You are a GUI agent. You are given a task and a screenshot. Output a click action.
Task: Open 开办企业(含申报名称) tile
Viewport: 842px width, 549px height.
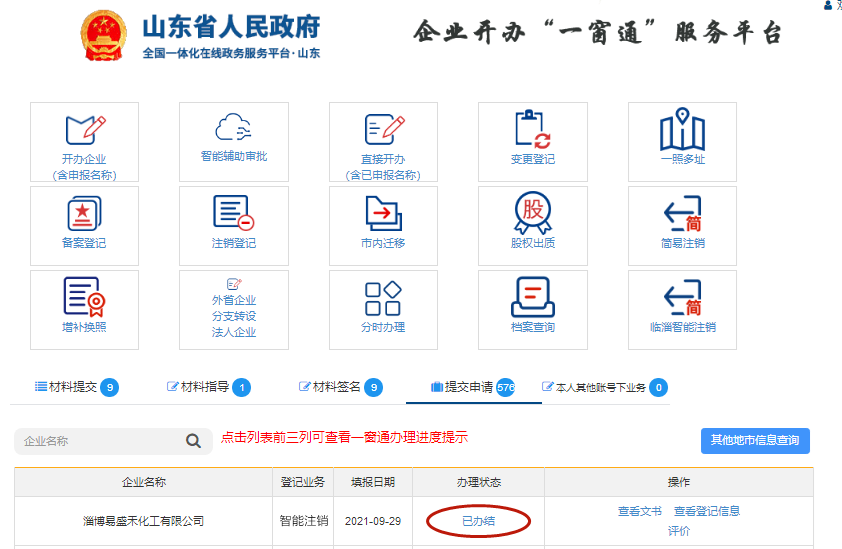(x=84, y=142)
